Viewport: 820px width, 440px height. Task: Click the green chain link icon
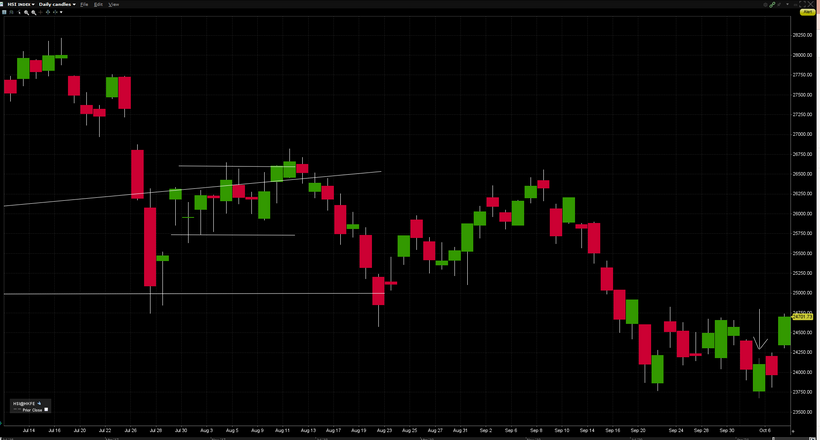[x=772, y=5]
